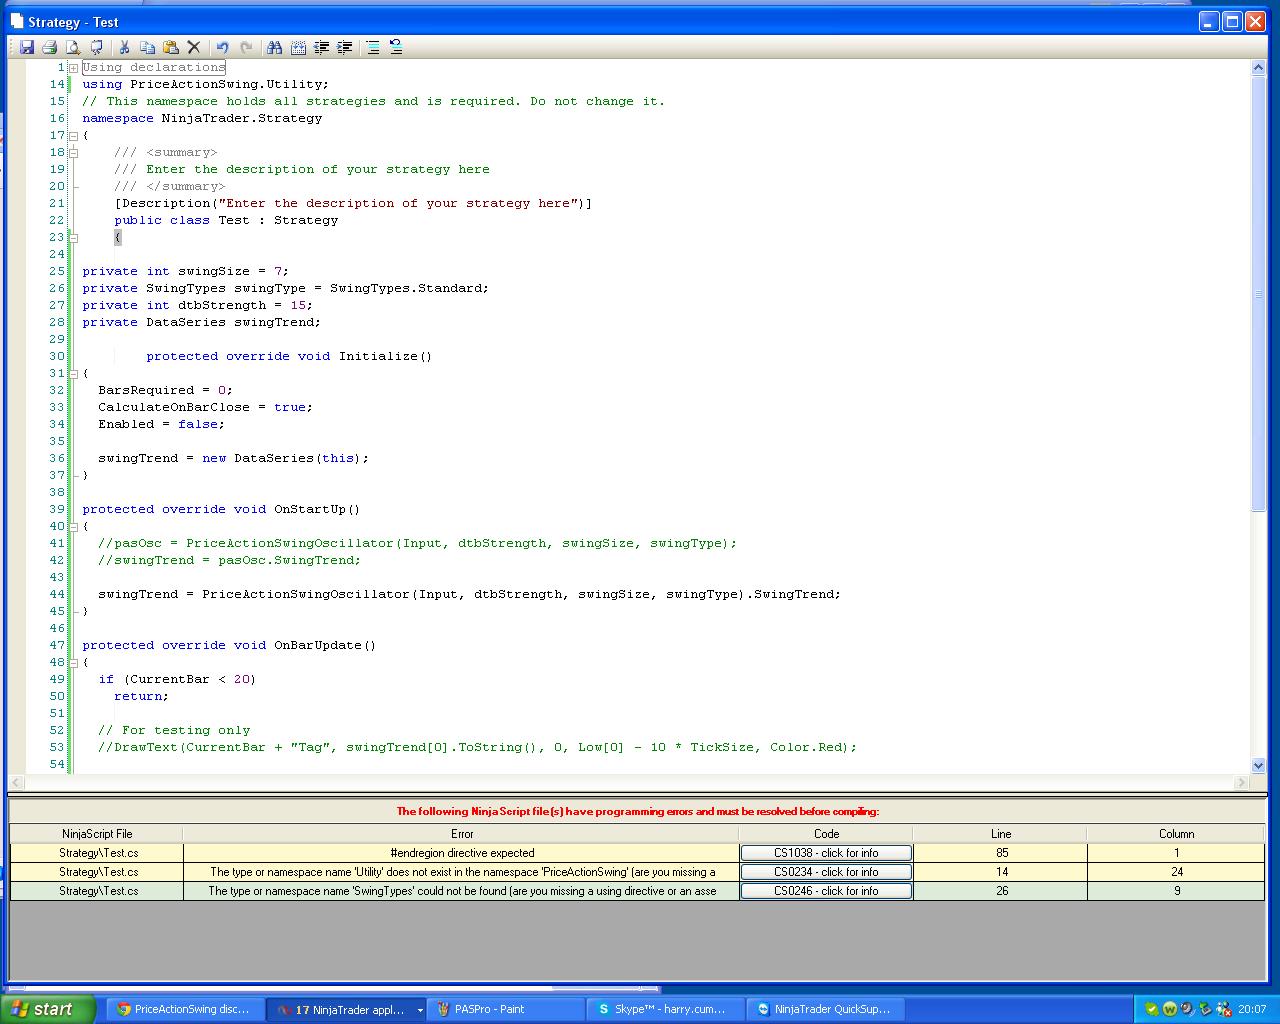Click the Page Setup icon beside Print Preview
Image resolution: width=1280 pixels, height=1024 pixels.
pos(96,47)
